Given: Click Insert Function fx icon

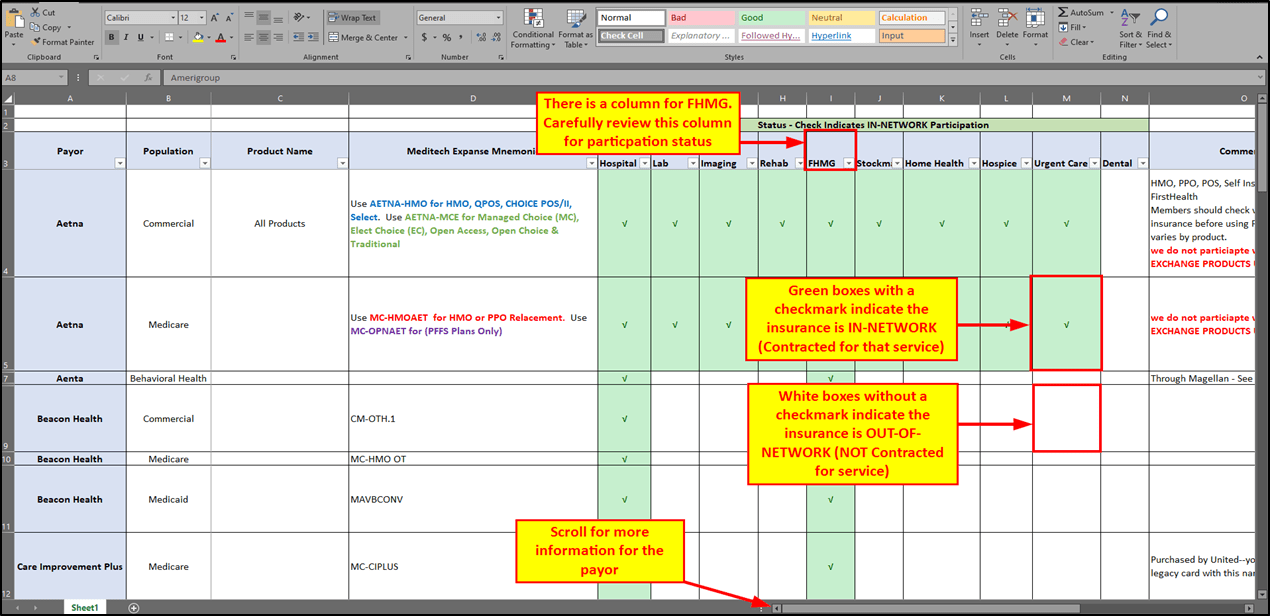Looking at the screenshot, I should point(147,78).
